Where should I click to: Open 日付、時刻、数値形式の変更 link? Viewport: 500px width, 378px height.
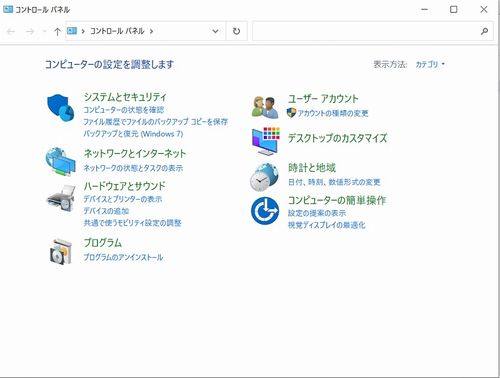334,182
